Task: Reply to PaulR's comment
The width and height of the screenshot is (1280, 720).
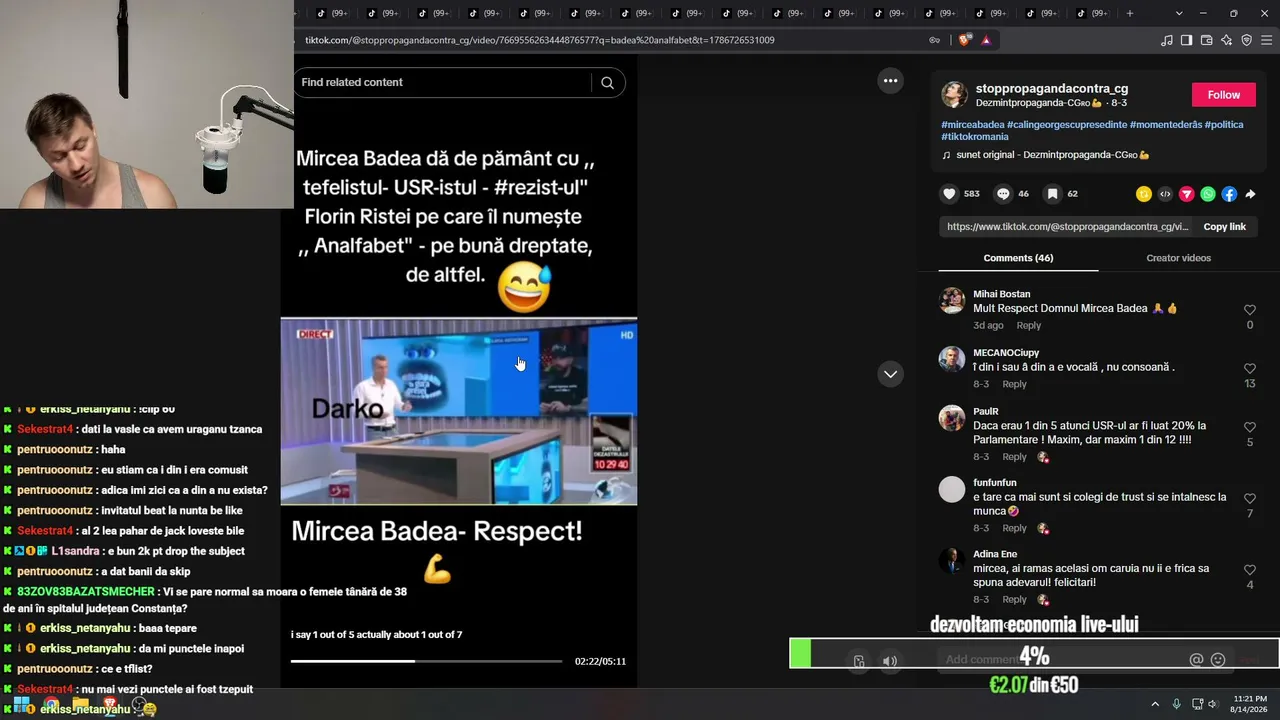Action: tap(1014, 457)
